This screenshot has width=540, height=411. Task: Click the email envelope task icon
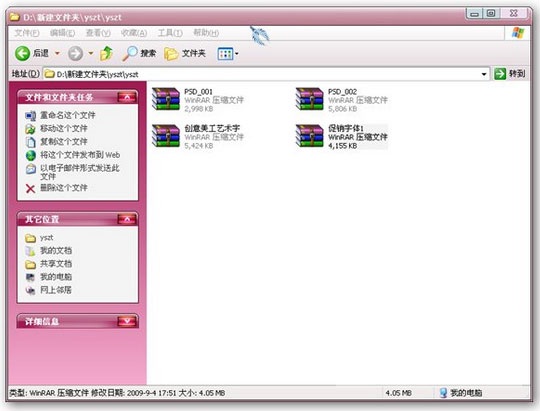[x=30, y=169]
